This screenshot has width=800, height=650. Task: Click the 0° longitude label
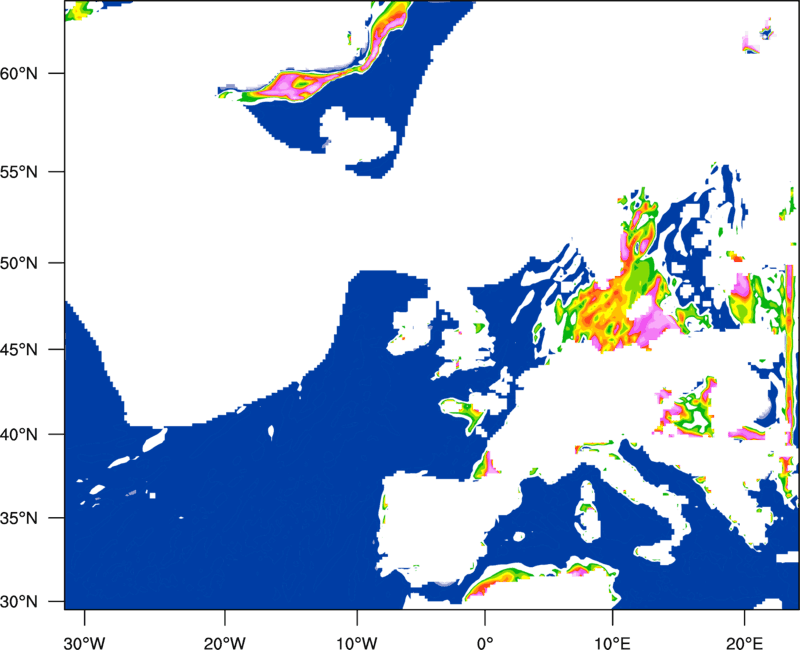[x=485, y=643]
